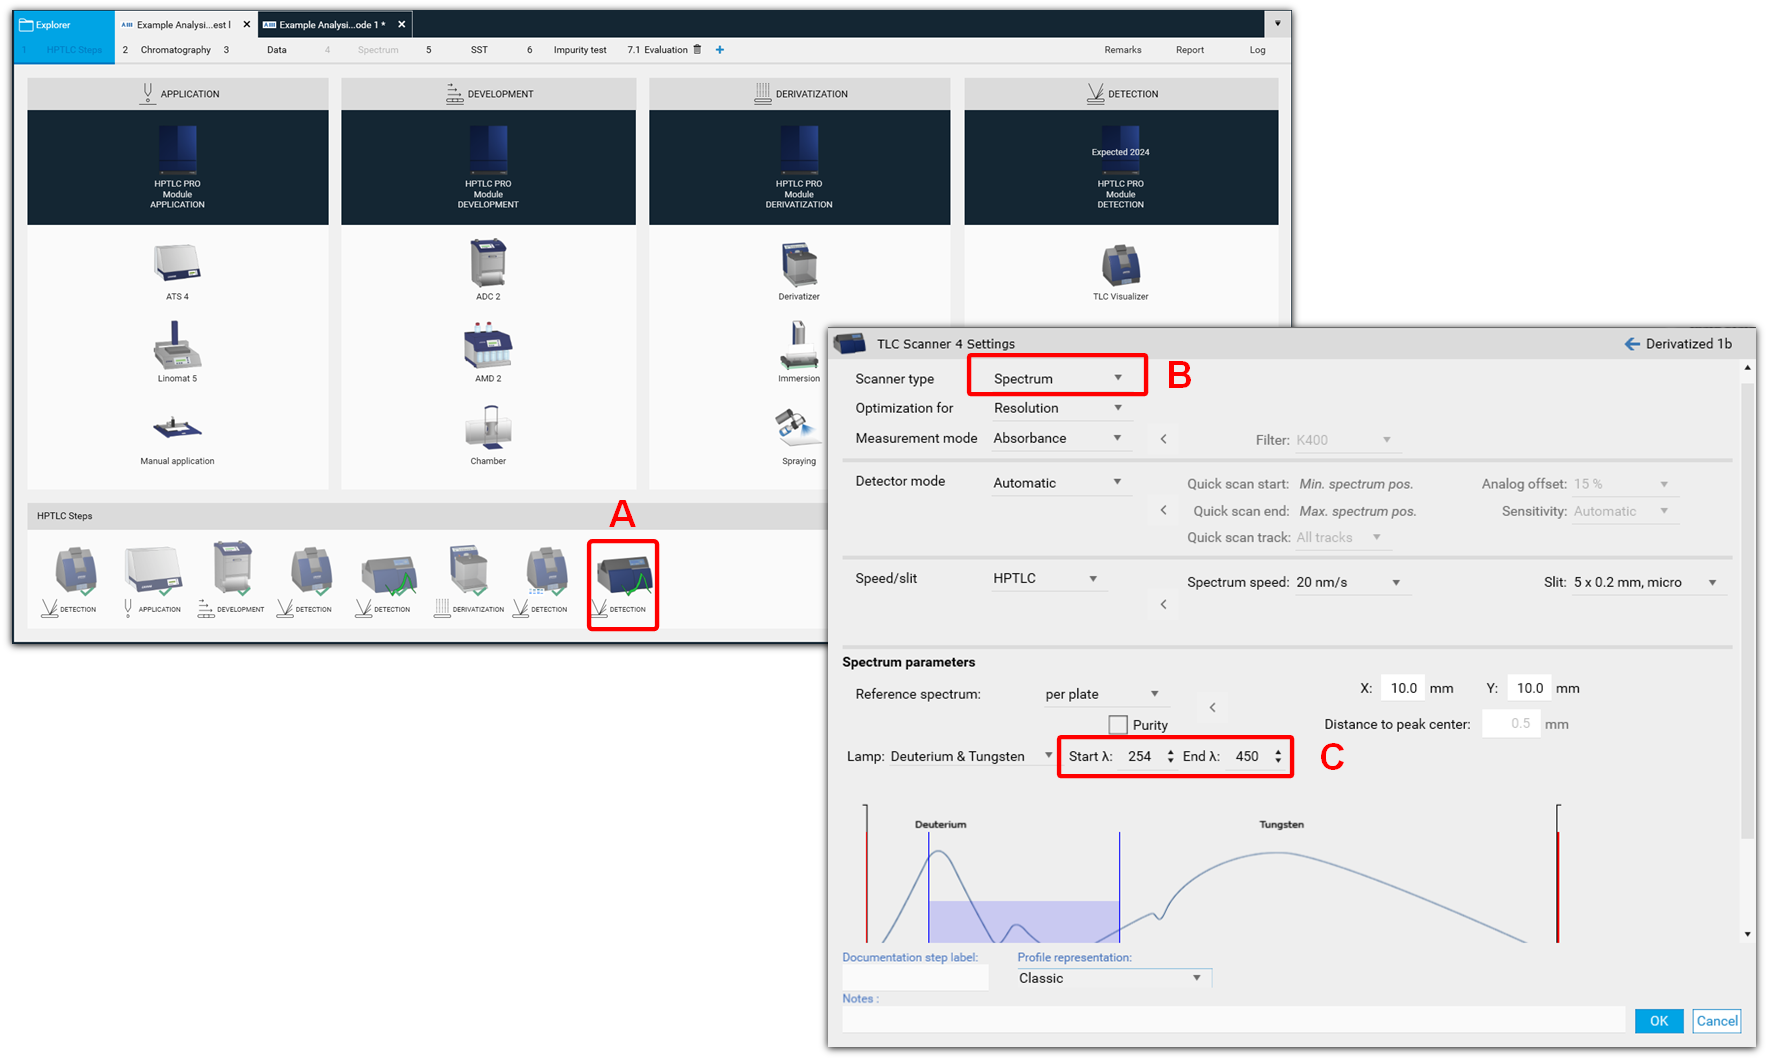Select the Linomat 5 applicator icon
This screenshot has width=1768, height=1060.
[177, 346]
